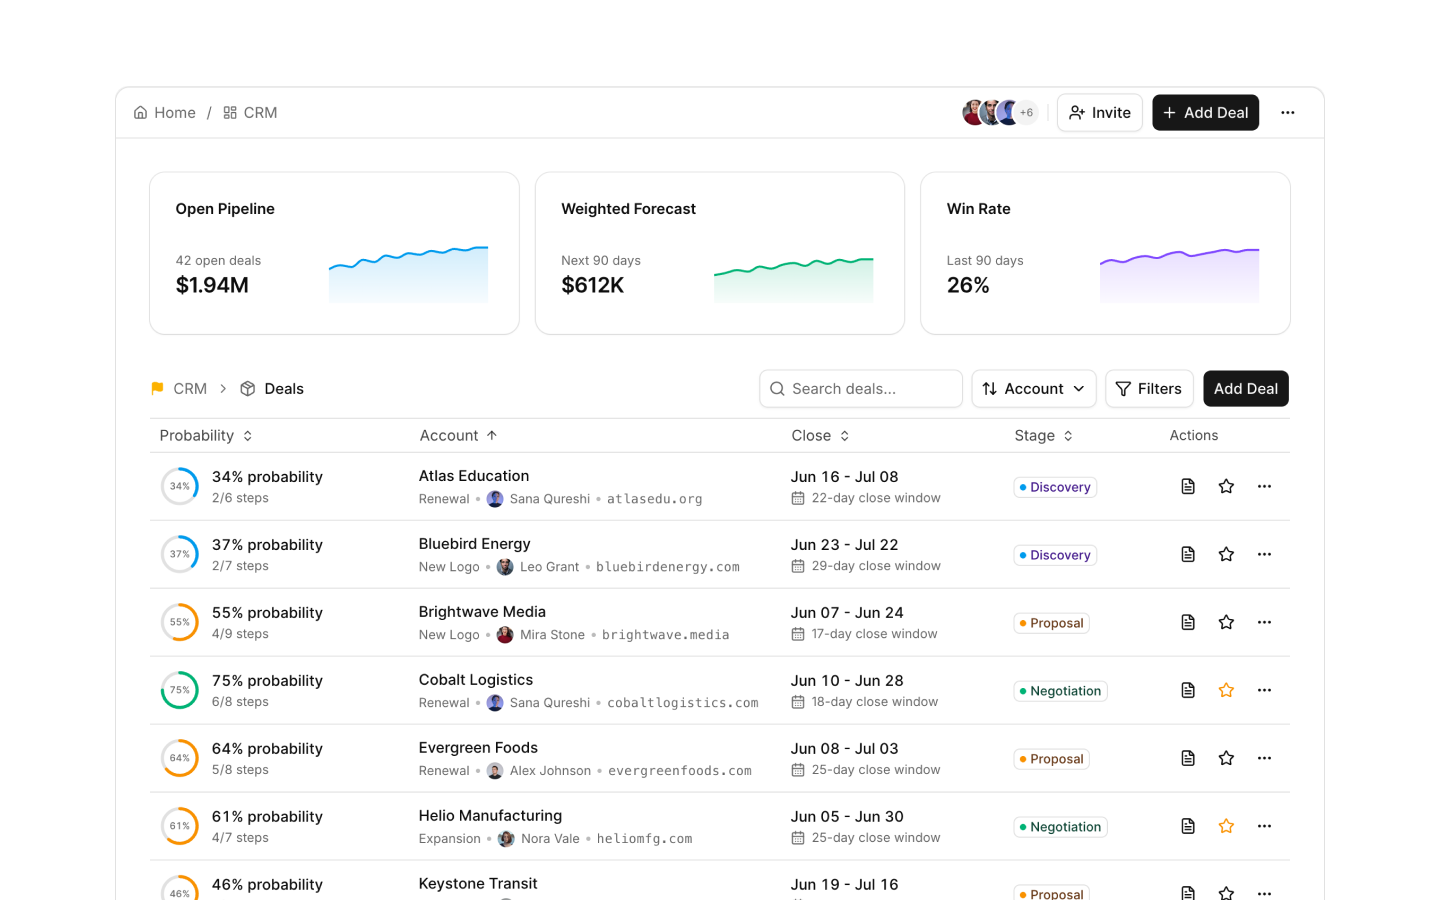Image resolution: width=1440 pixels, height=900 pixels.
Task: Open more options for Helio Manufacturing row
Action: [1264, 826]
